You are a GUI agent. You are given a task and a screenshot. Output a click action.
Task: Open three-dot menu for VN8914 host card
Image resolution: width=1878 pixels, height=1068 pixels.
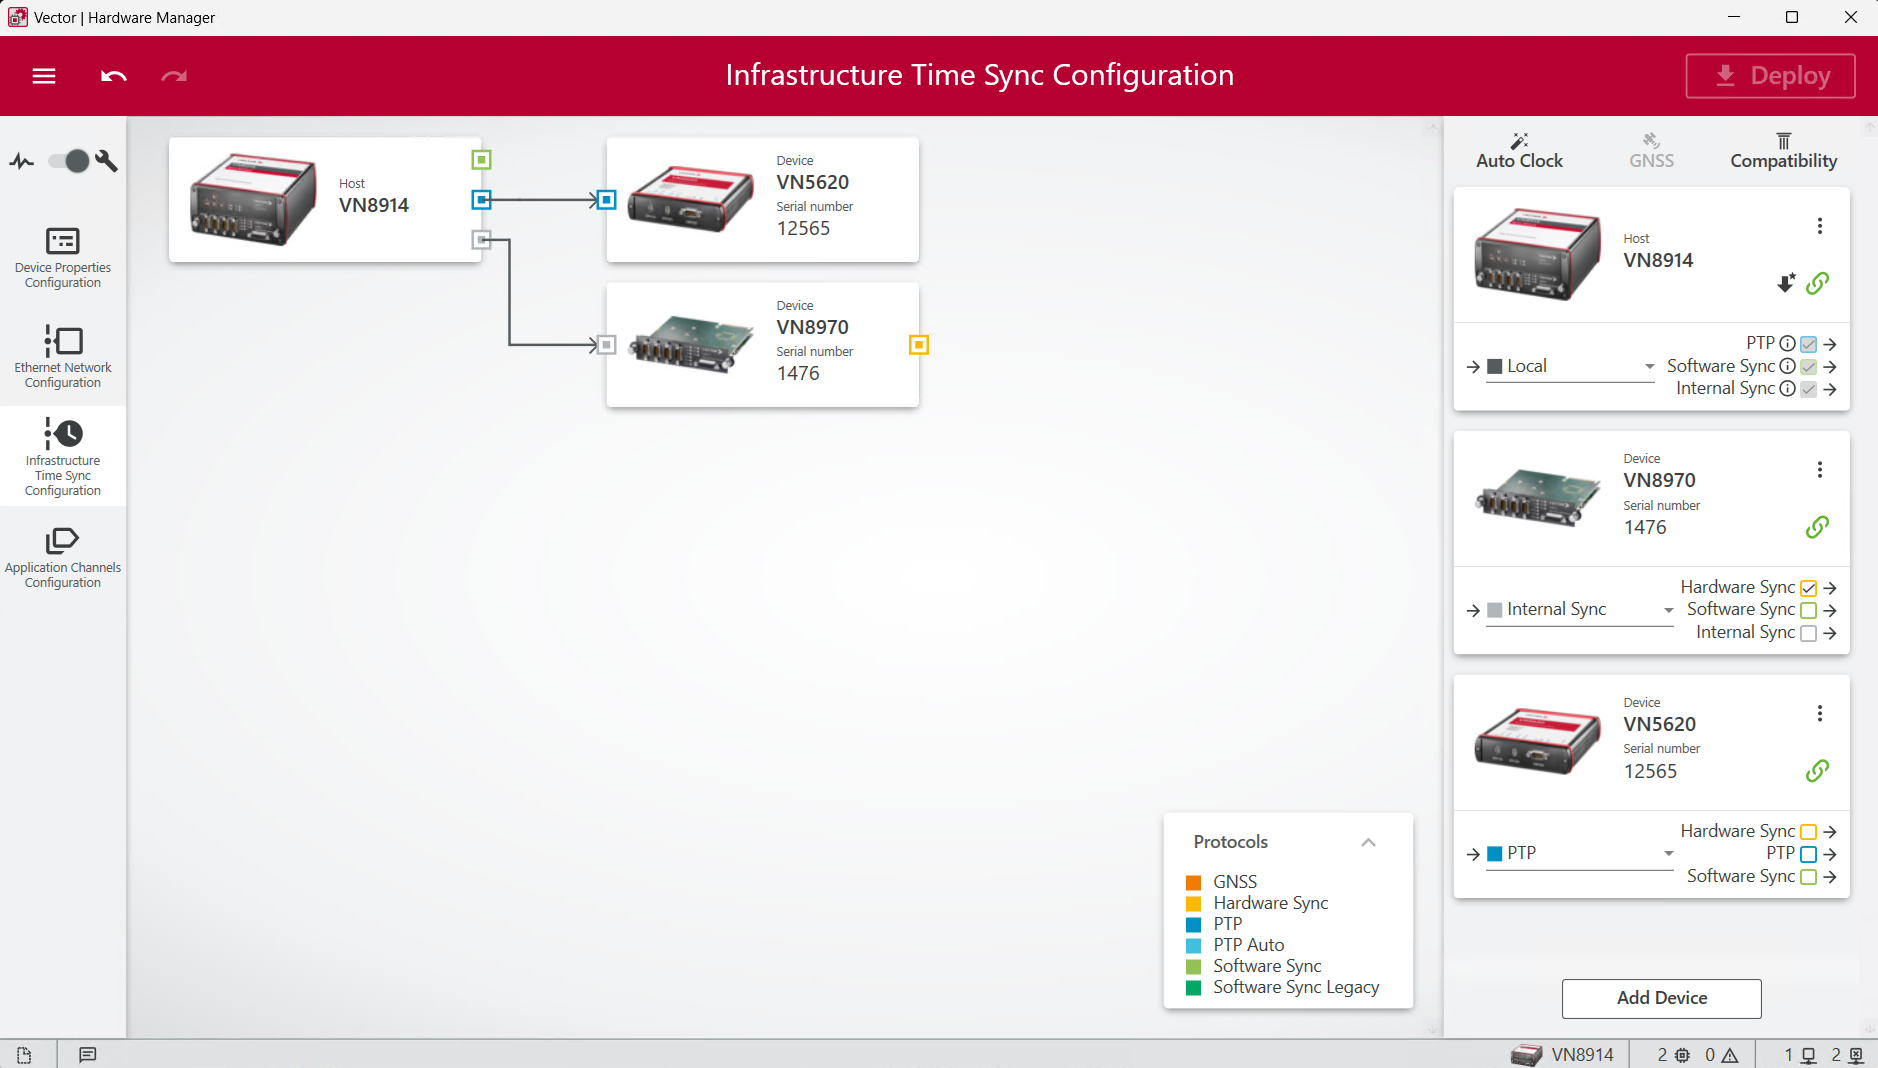click(x=1819, y=226)
